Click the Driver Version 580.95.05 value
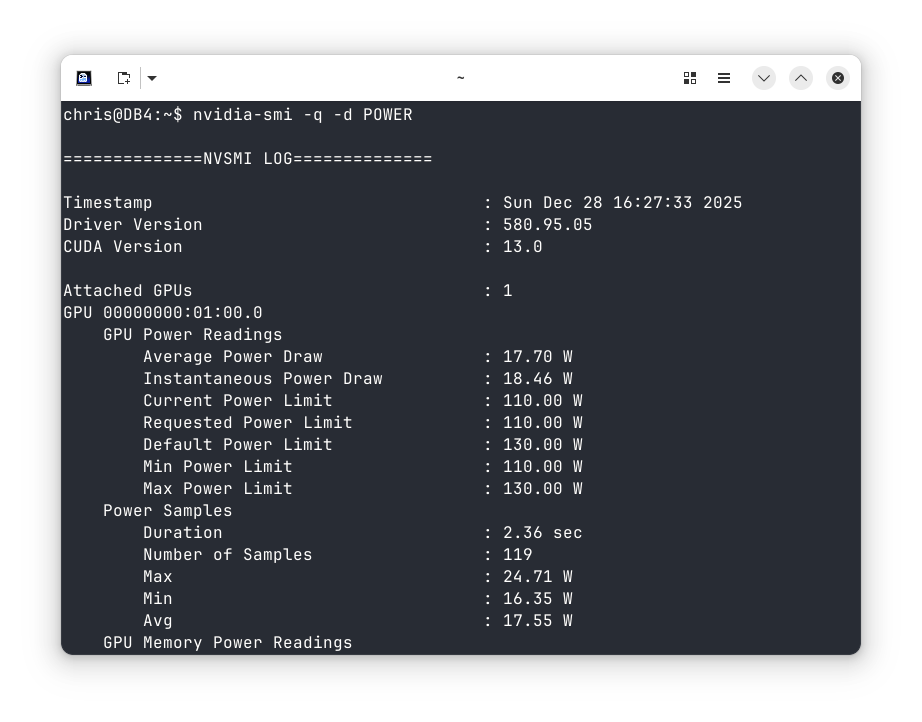 click(x=547, y=225)
